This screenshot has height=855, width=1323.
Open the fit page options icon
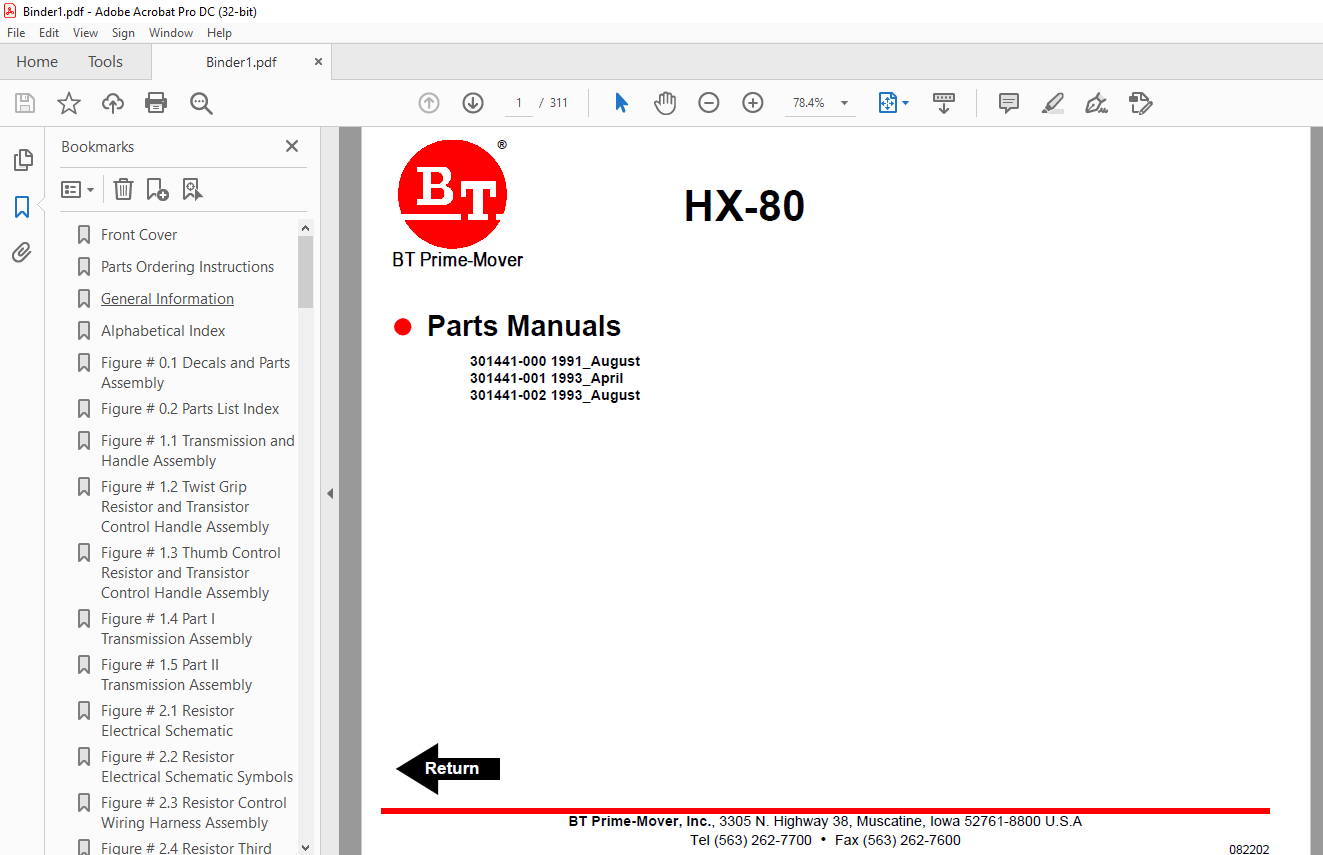tap(893, 103)
